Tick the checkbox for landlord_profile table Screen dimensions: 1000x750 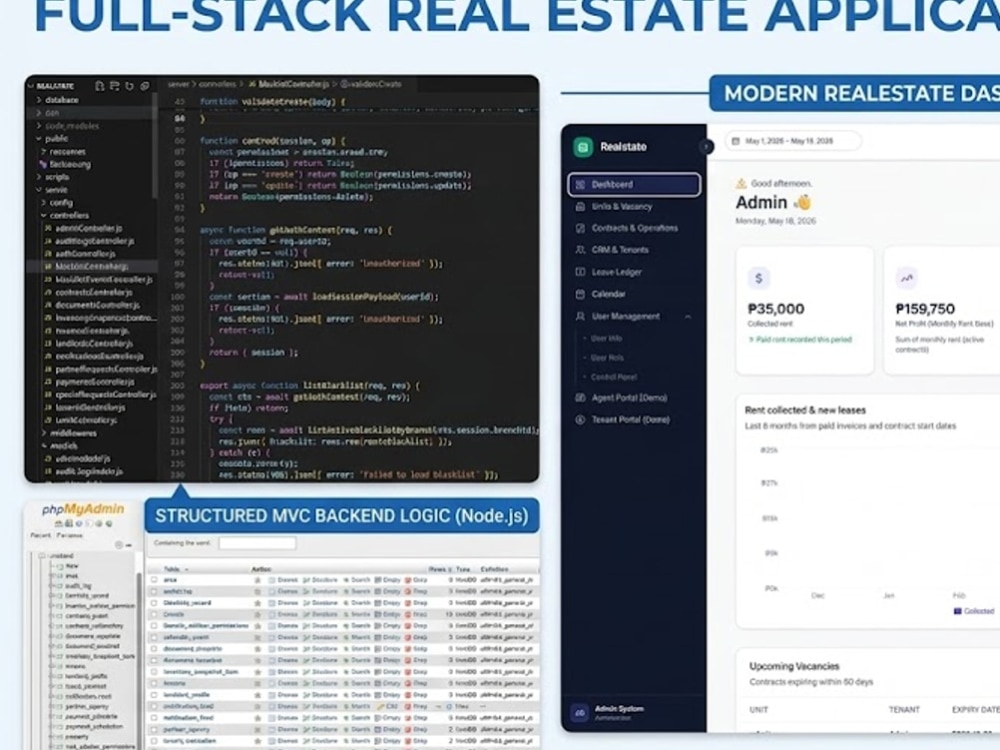click(154, 695)
